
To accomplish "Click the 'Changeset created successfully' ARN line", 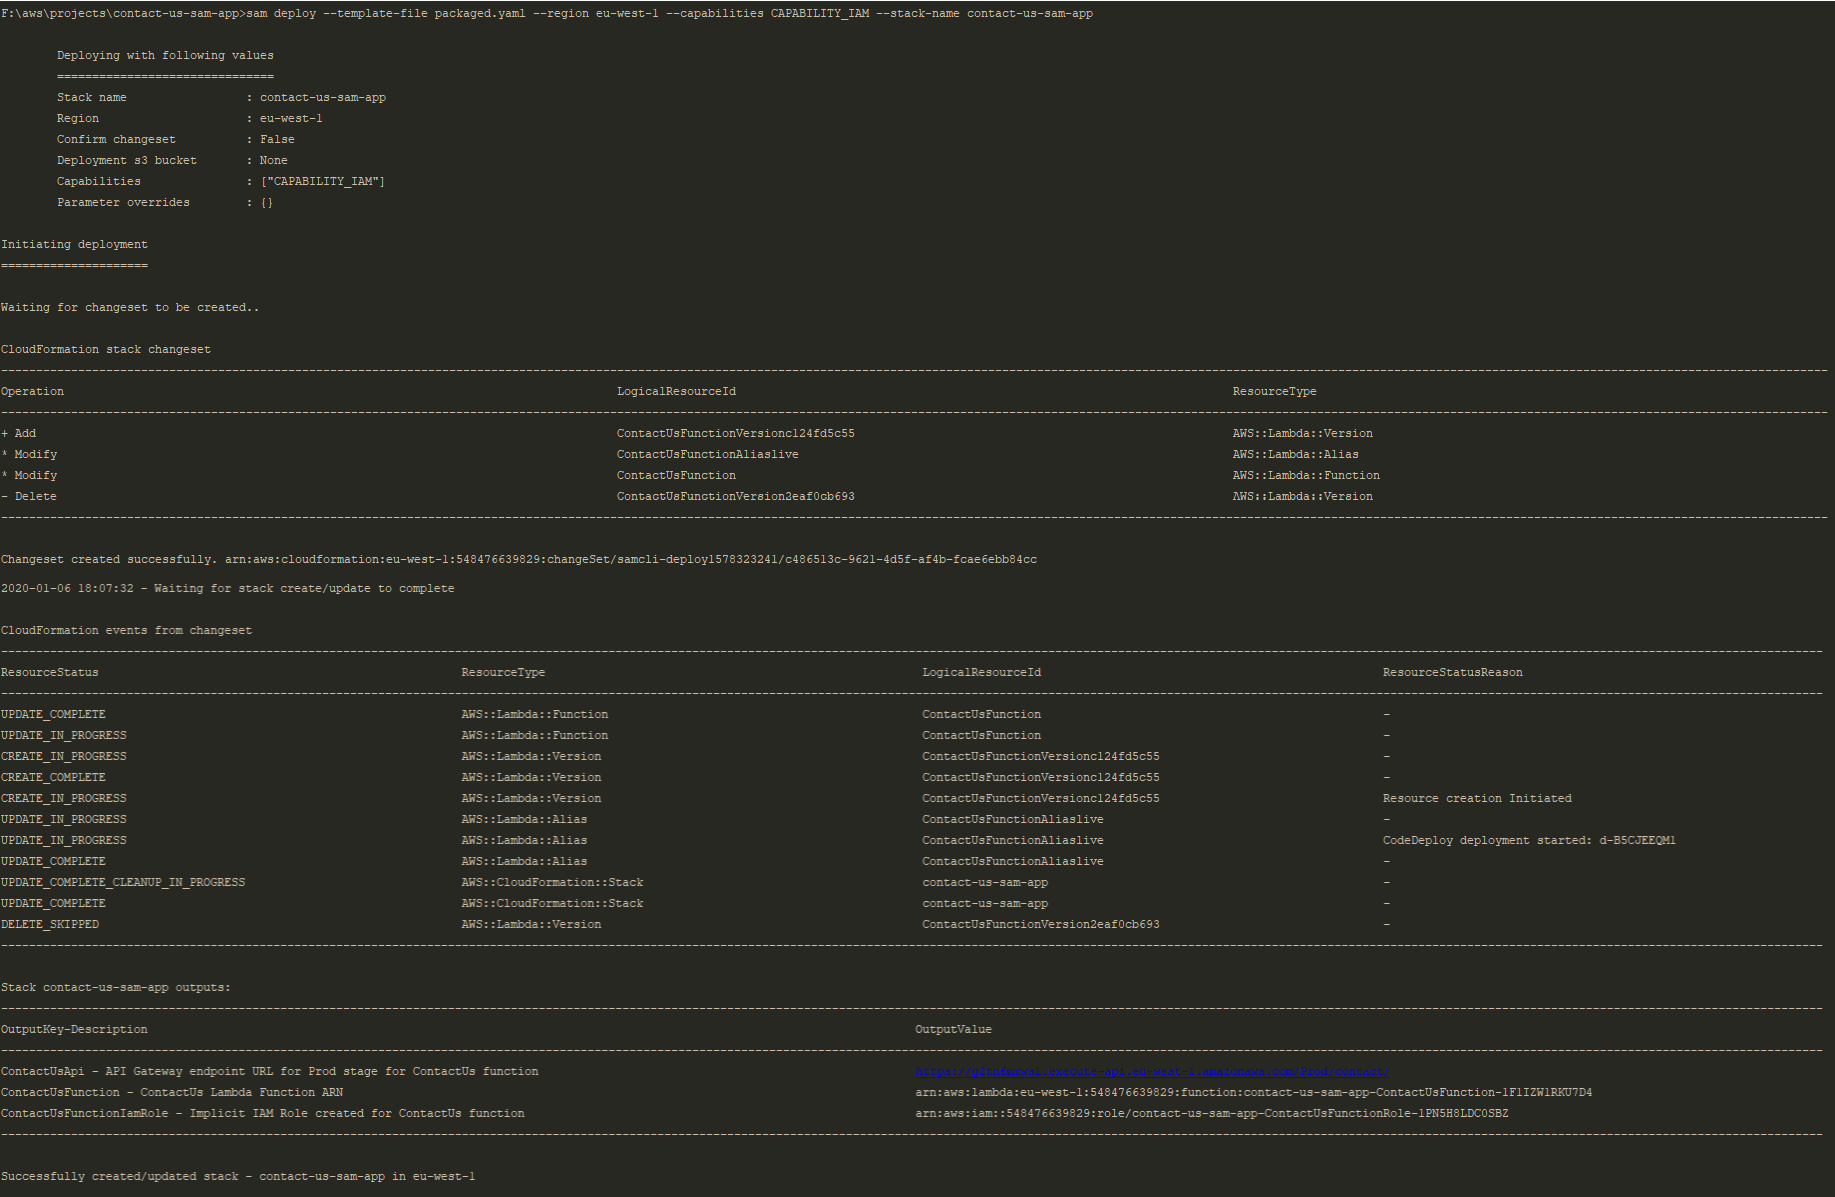I will [519, 560].
